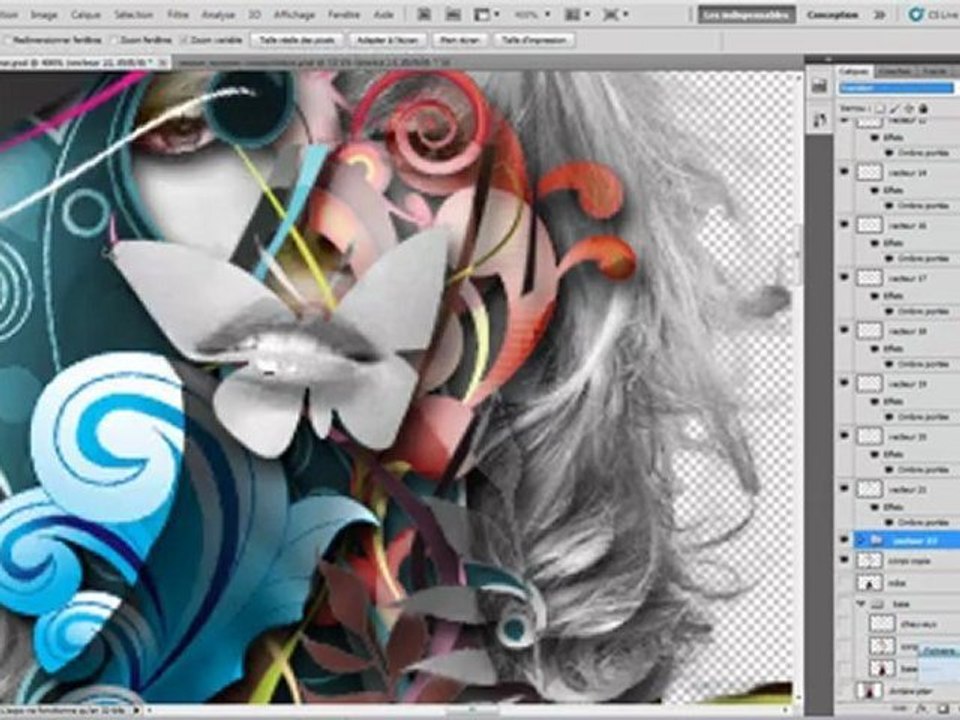Click the lock position icon
Viewport: 960px width, 720px height.
point(909,108)
